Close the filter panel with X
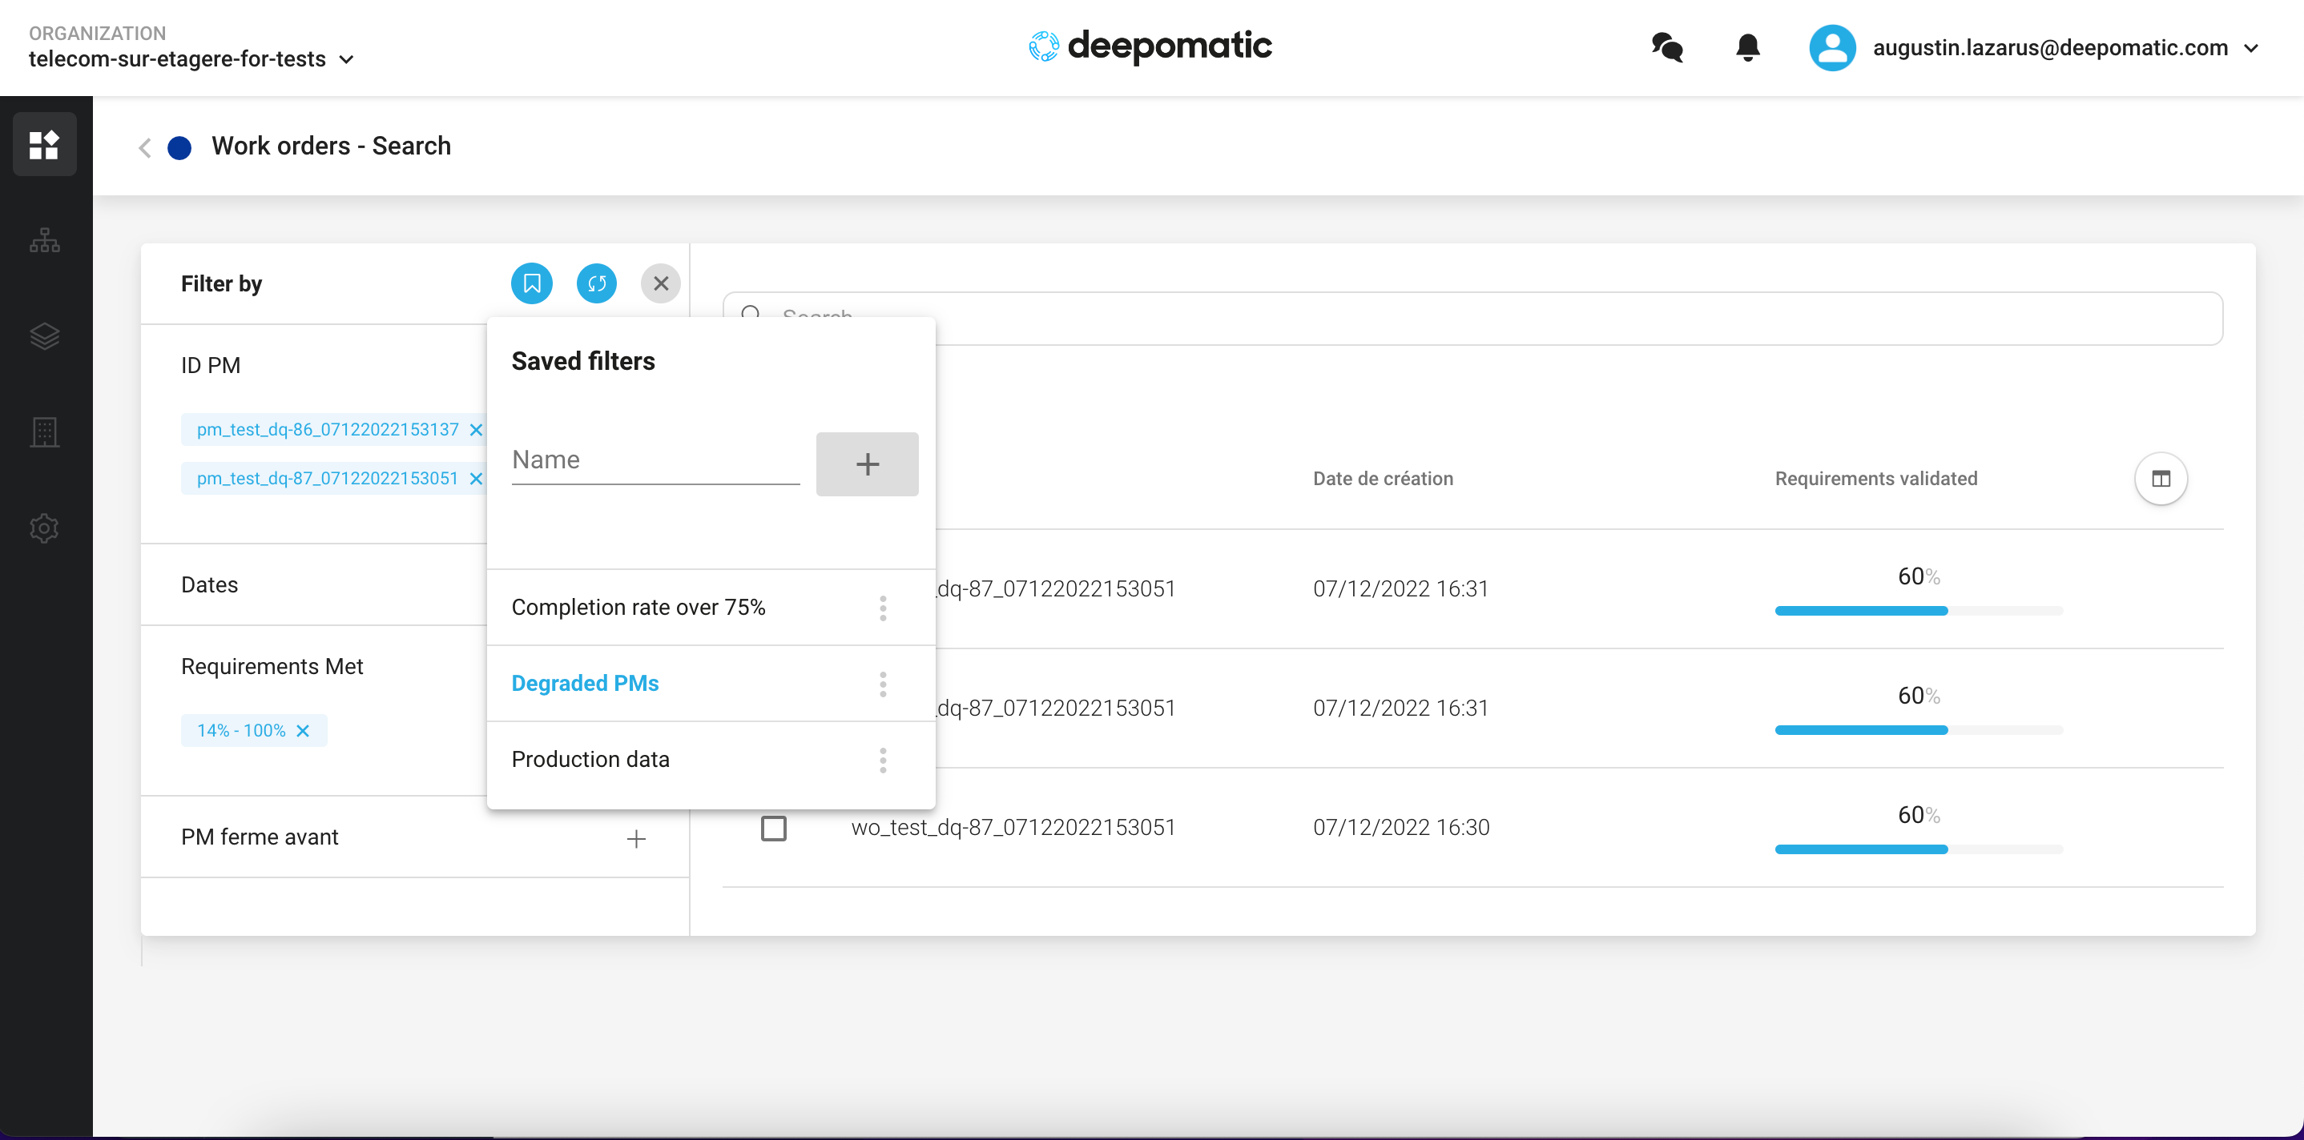2304x1140 pixels. tap(660, 284)
